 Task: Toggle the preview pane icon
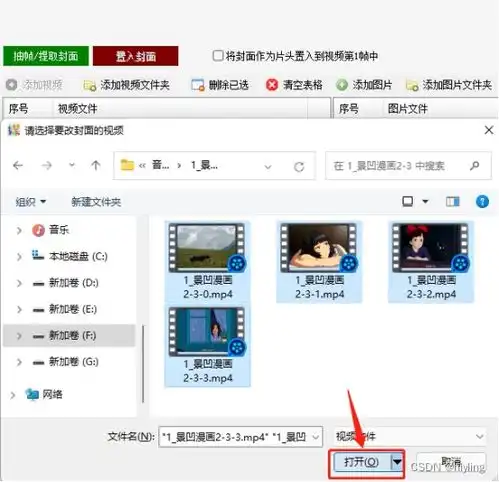(452, 201)
